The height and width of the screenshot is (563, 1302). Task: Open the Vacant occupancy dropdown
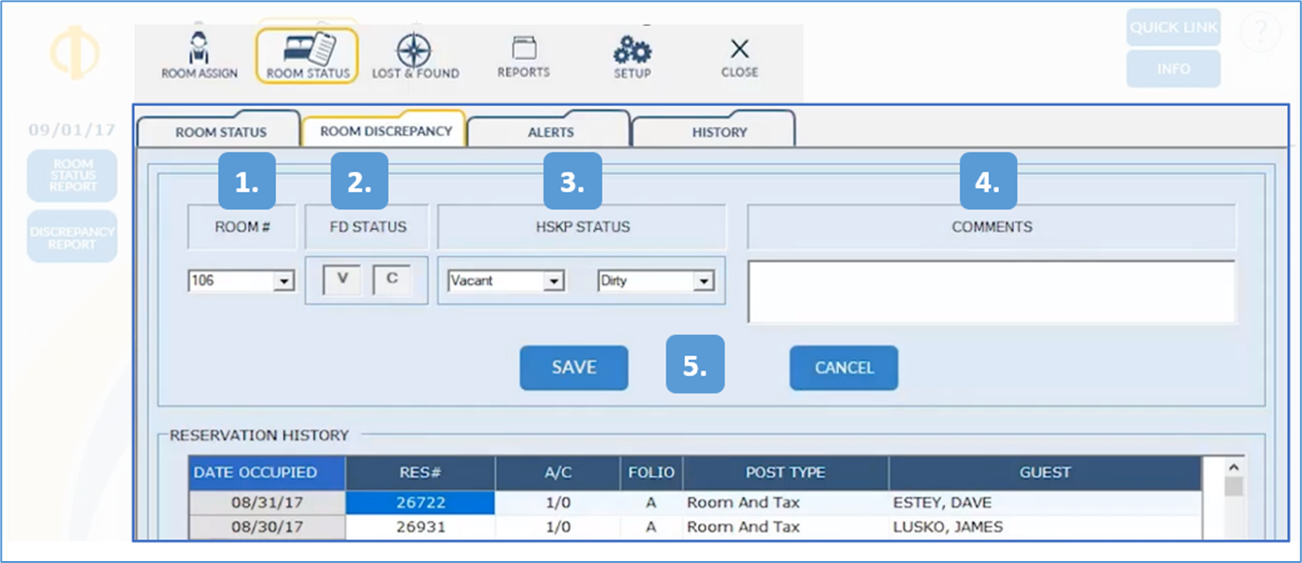[x=554, y=282]
